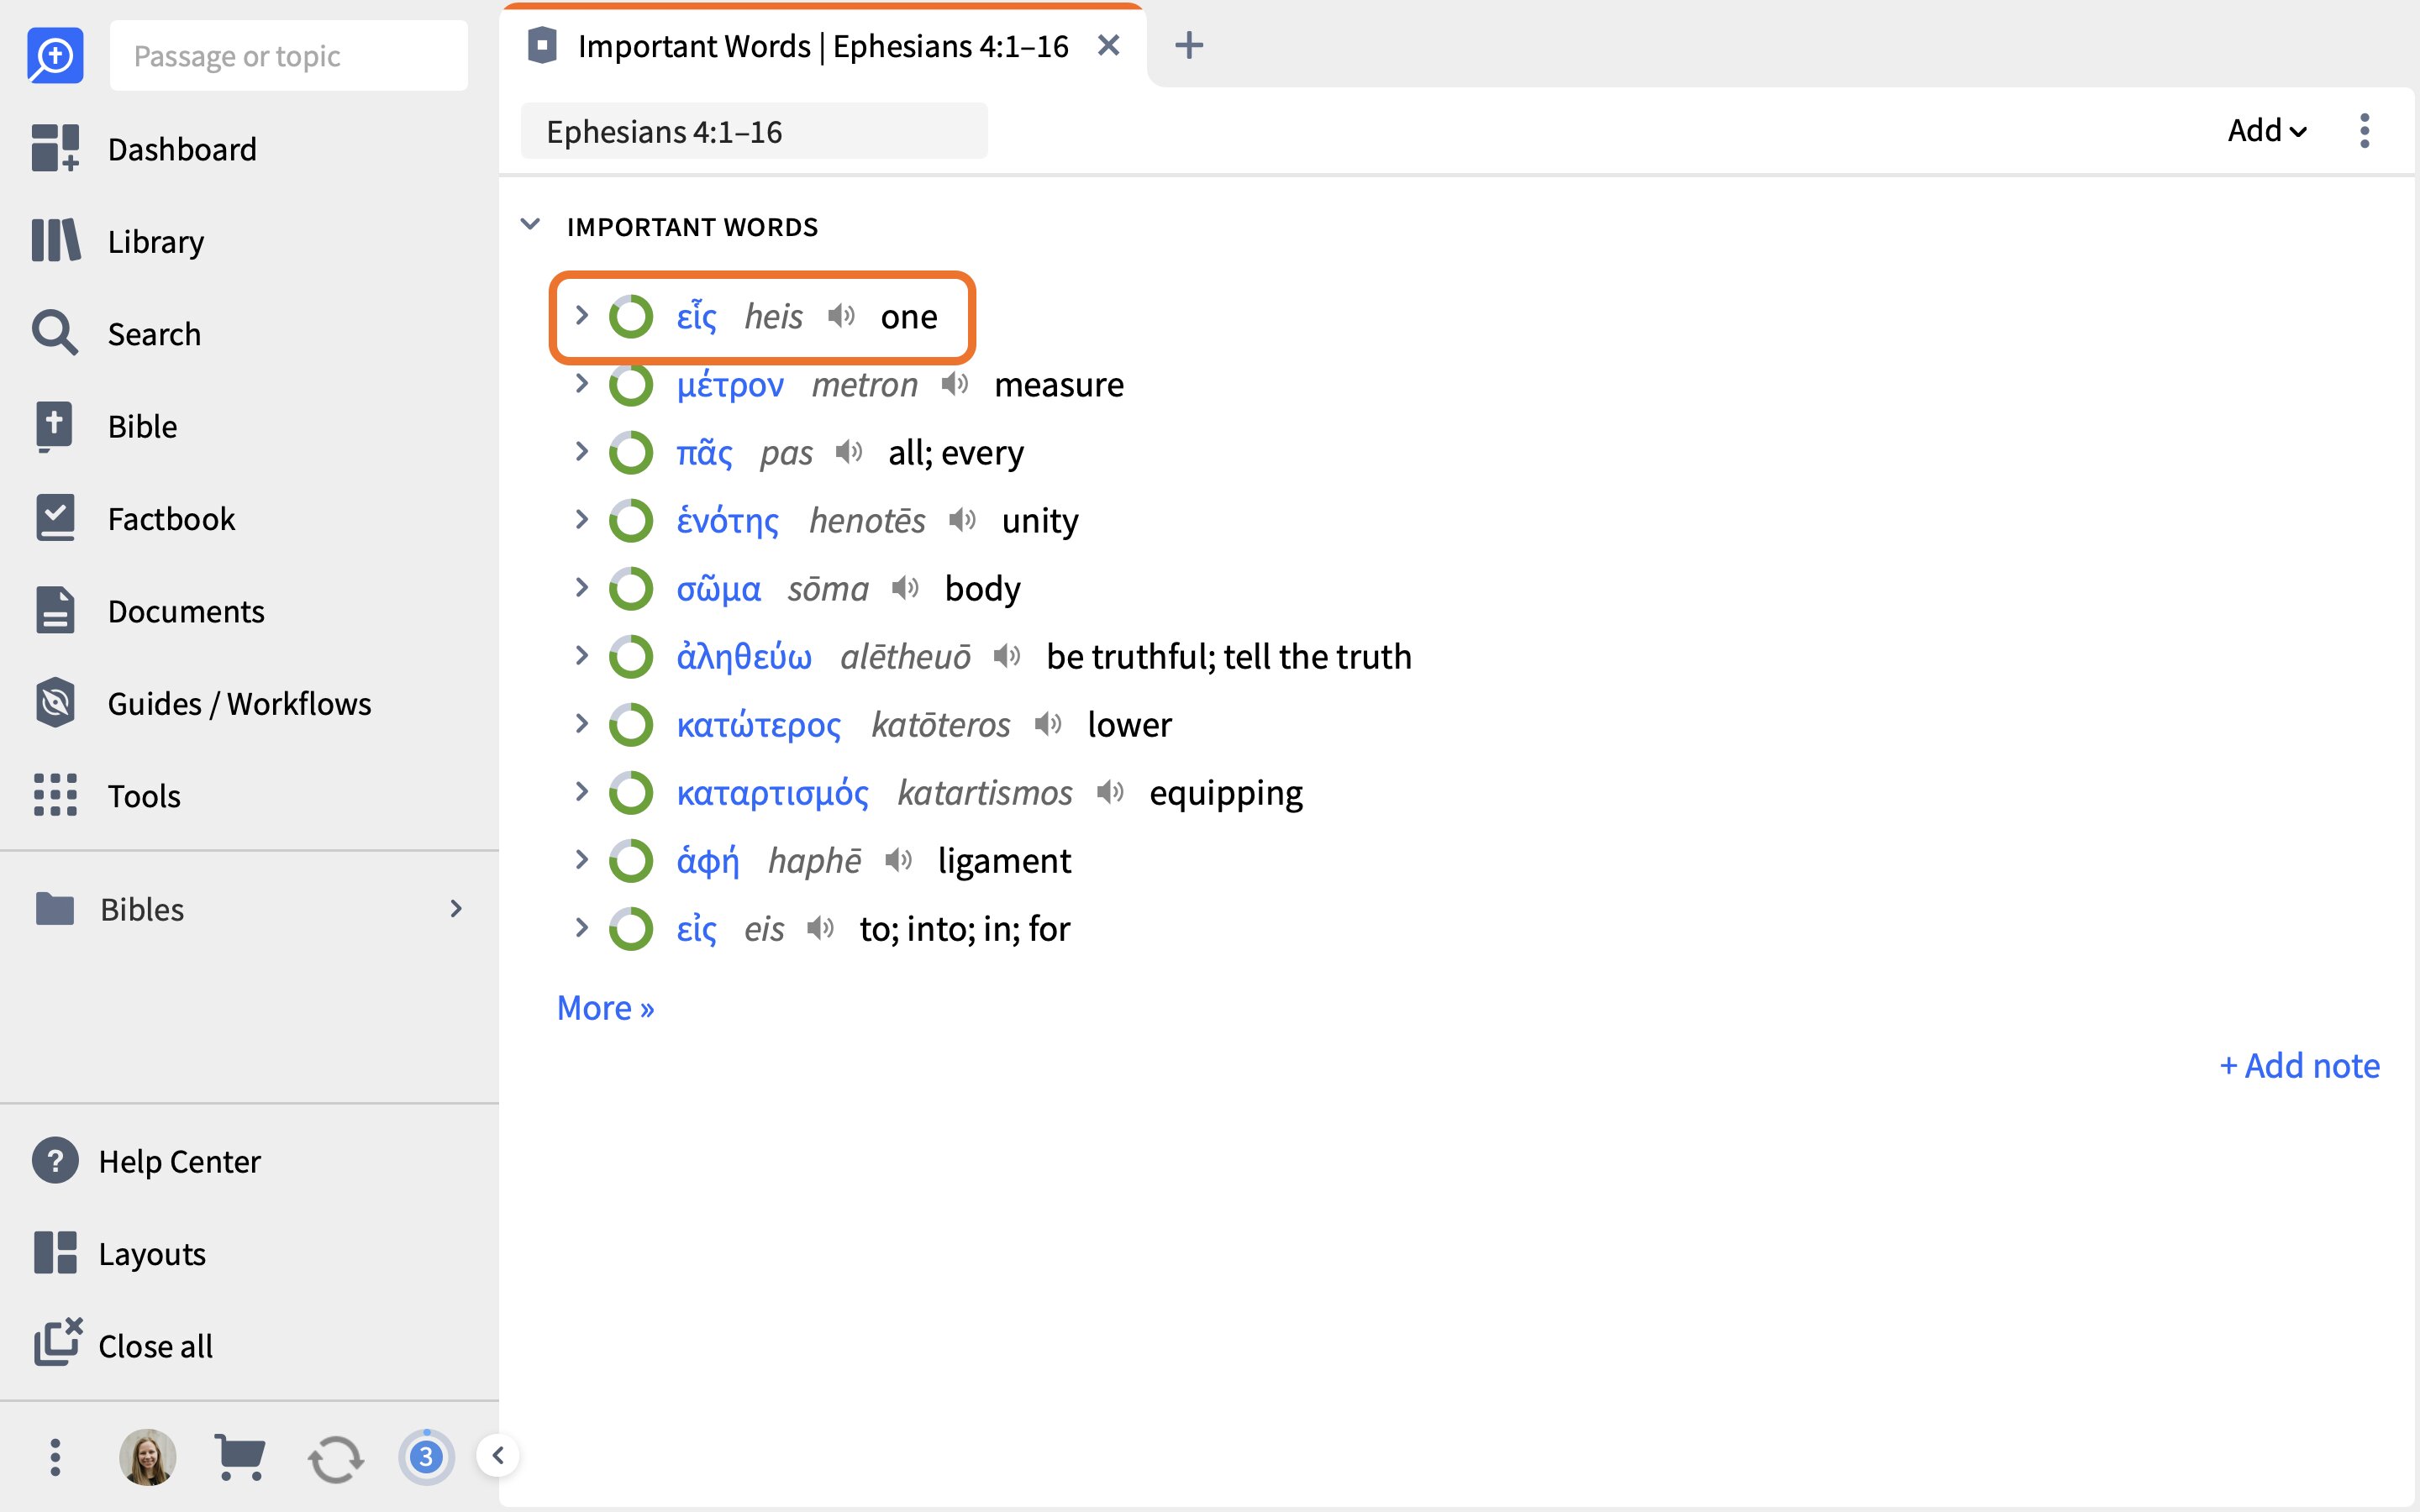Open sidebar bottom three-dot menu

(x=55, y=1457)
